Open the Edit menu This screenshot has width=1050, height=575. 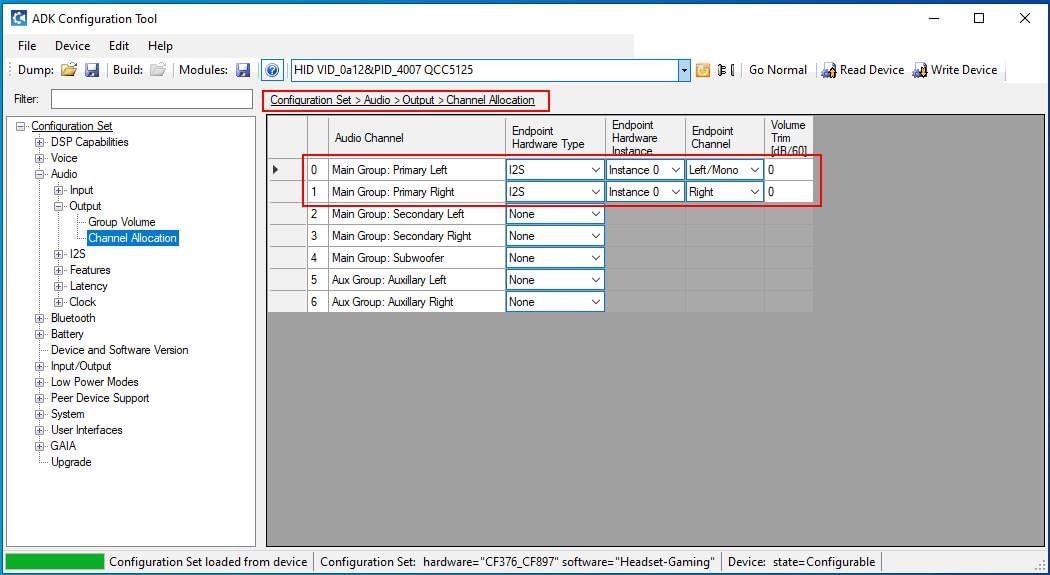(119, 46)
